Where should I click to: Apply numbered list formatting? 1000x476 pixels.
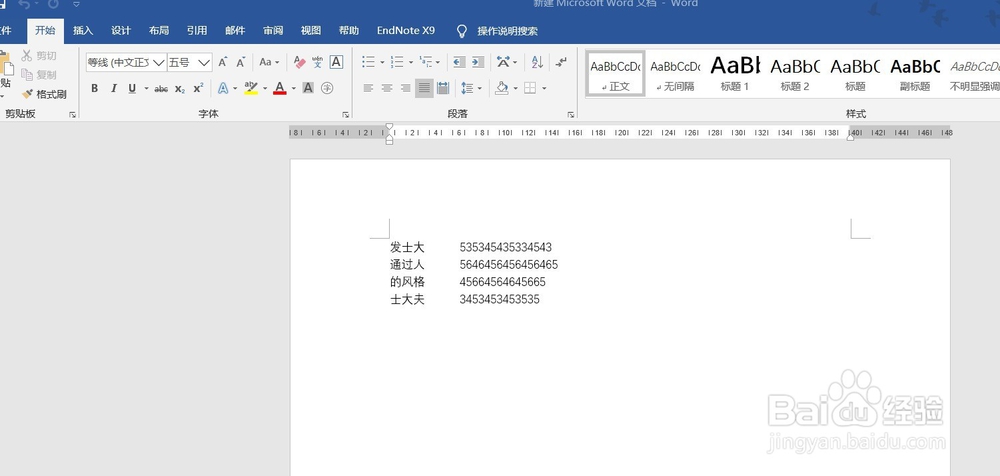pos(397,62)
